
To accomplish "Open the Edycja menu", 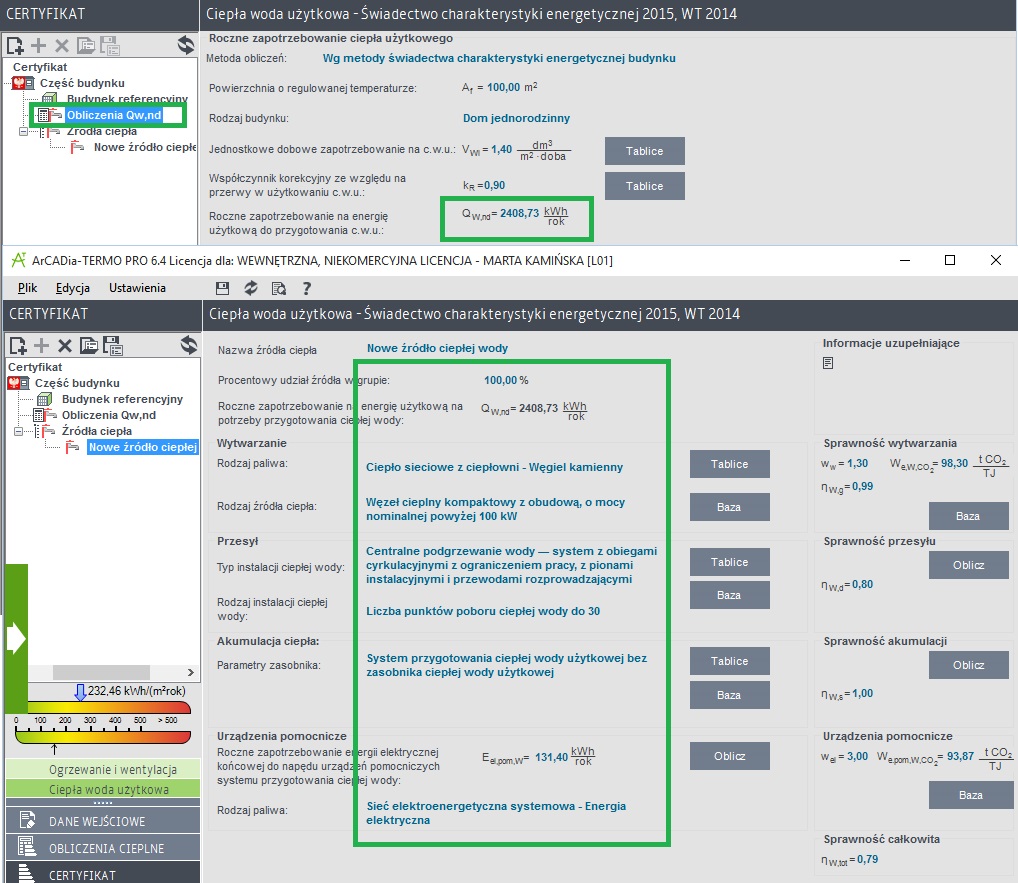I will (73, 288).
